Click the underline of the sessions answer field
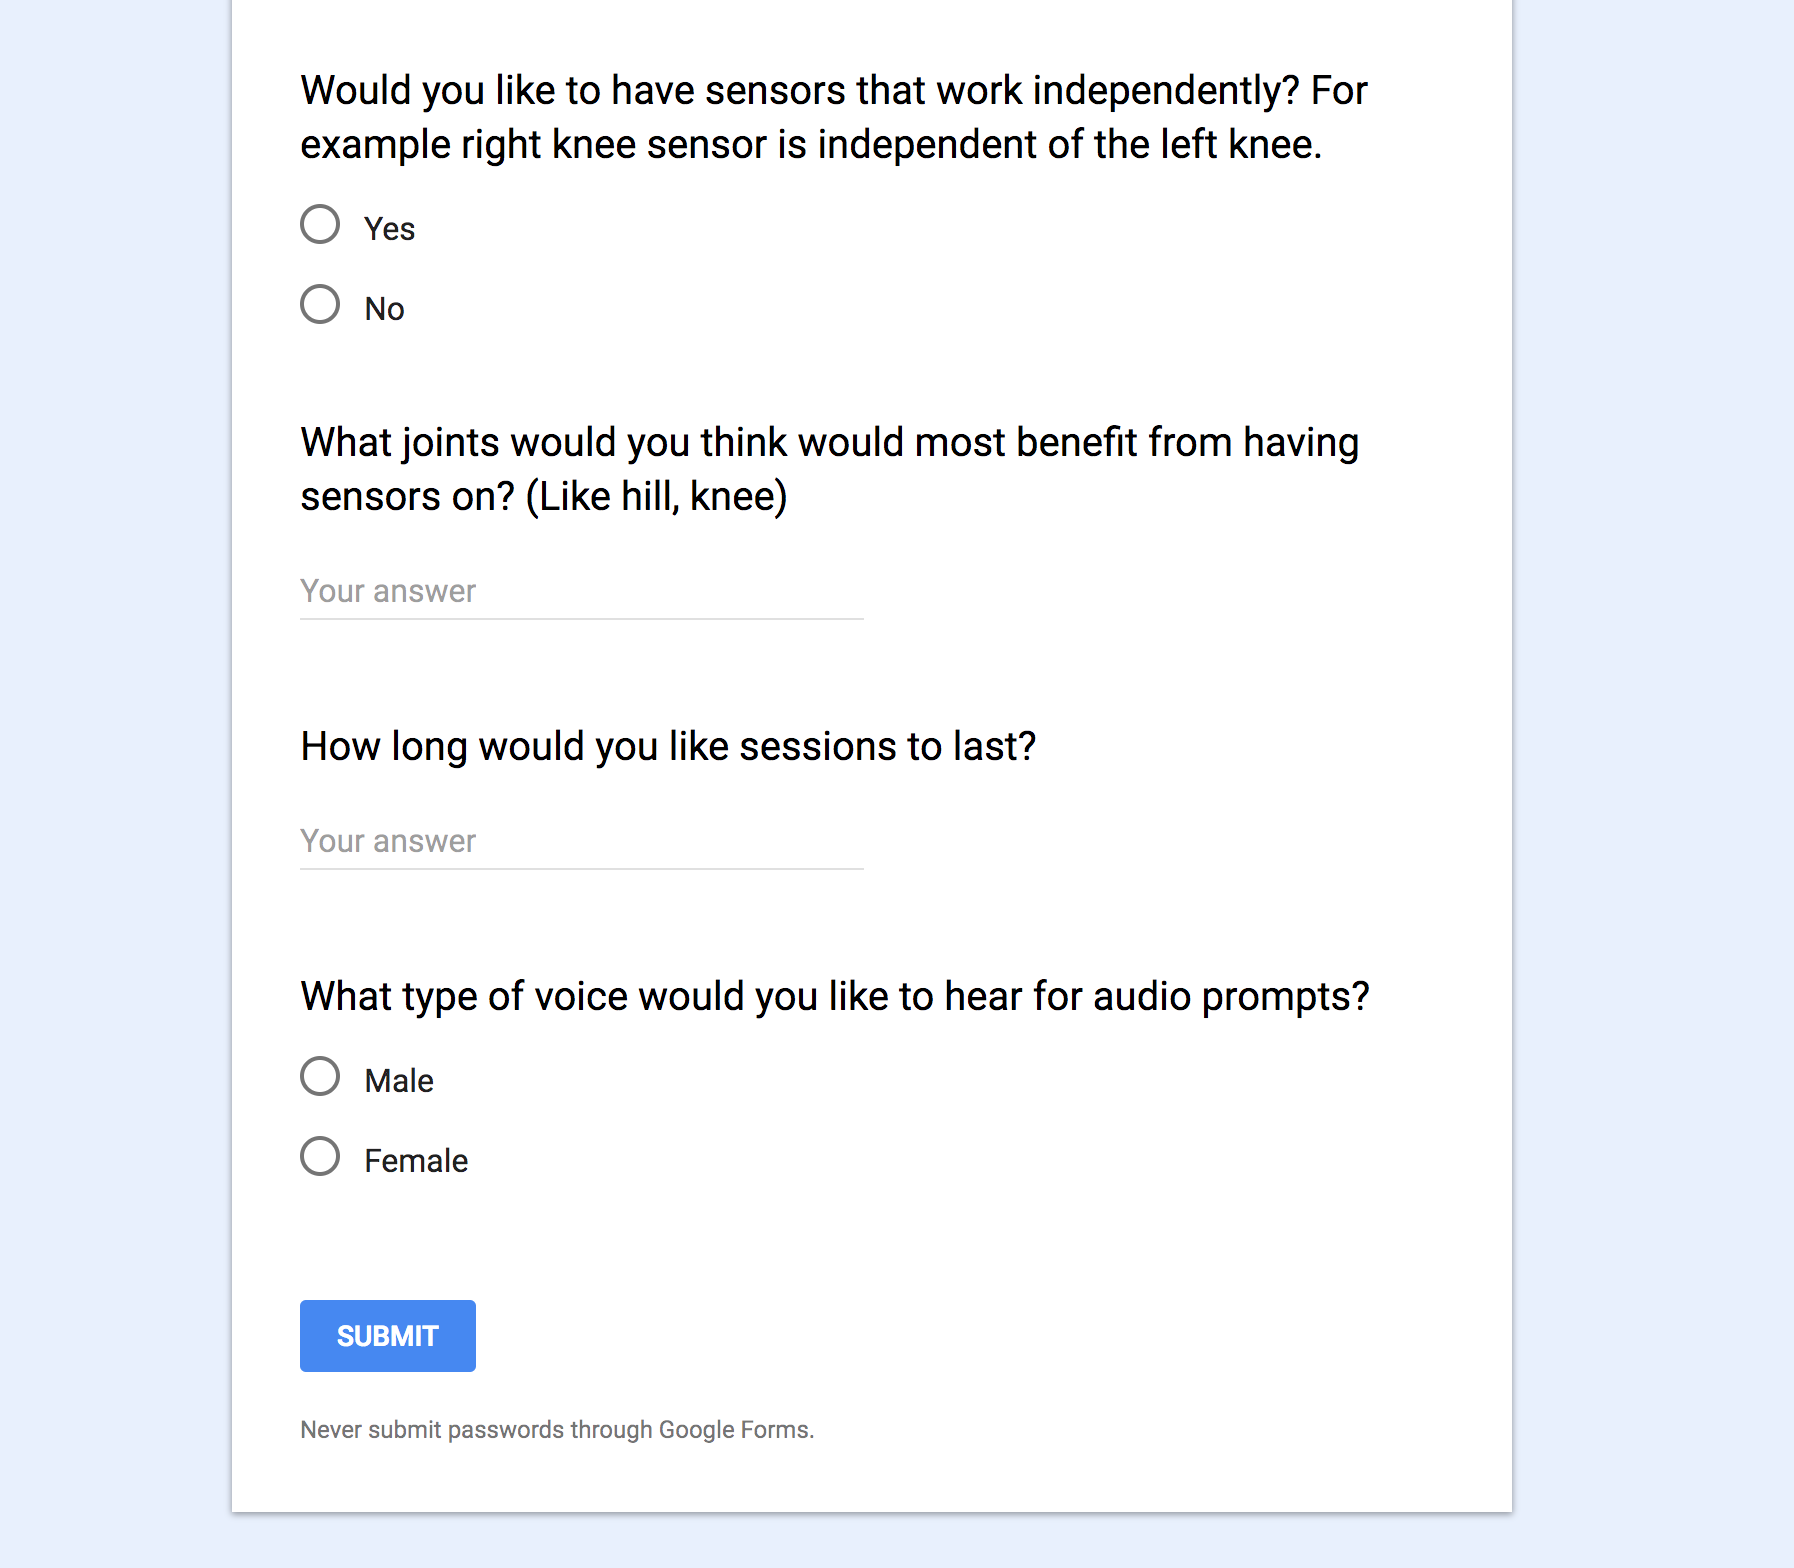Viewport: 1794px width, 1568px height. tap(582, 869)
